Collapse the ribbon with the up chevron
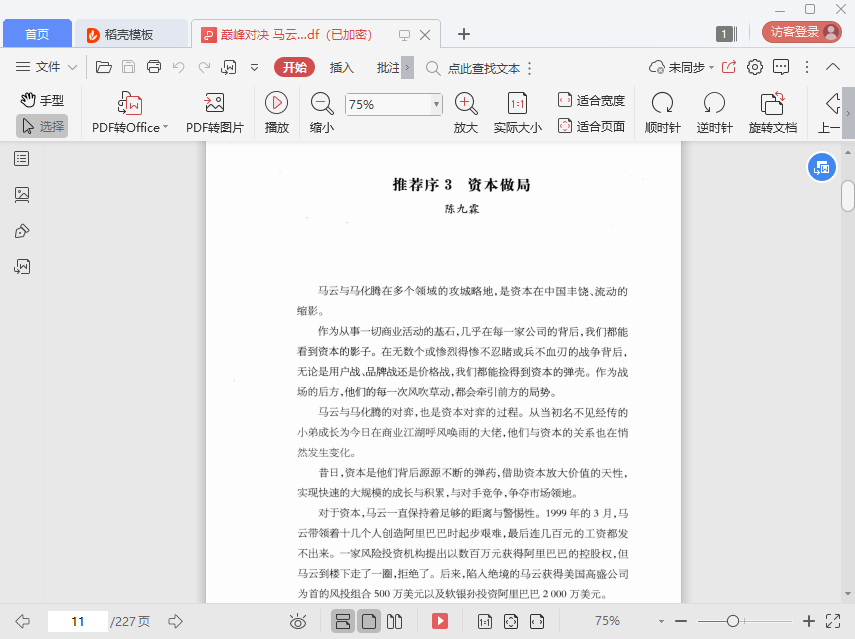855x639 pixels. 833,67
